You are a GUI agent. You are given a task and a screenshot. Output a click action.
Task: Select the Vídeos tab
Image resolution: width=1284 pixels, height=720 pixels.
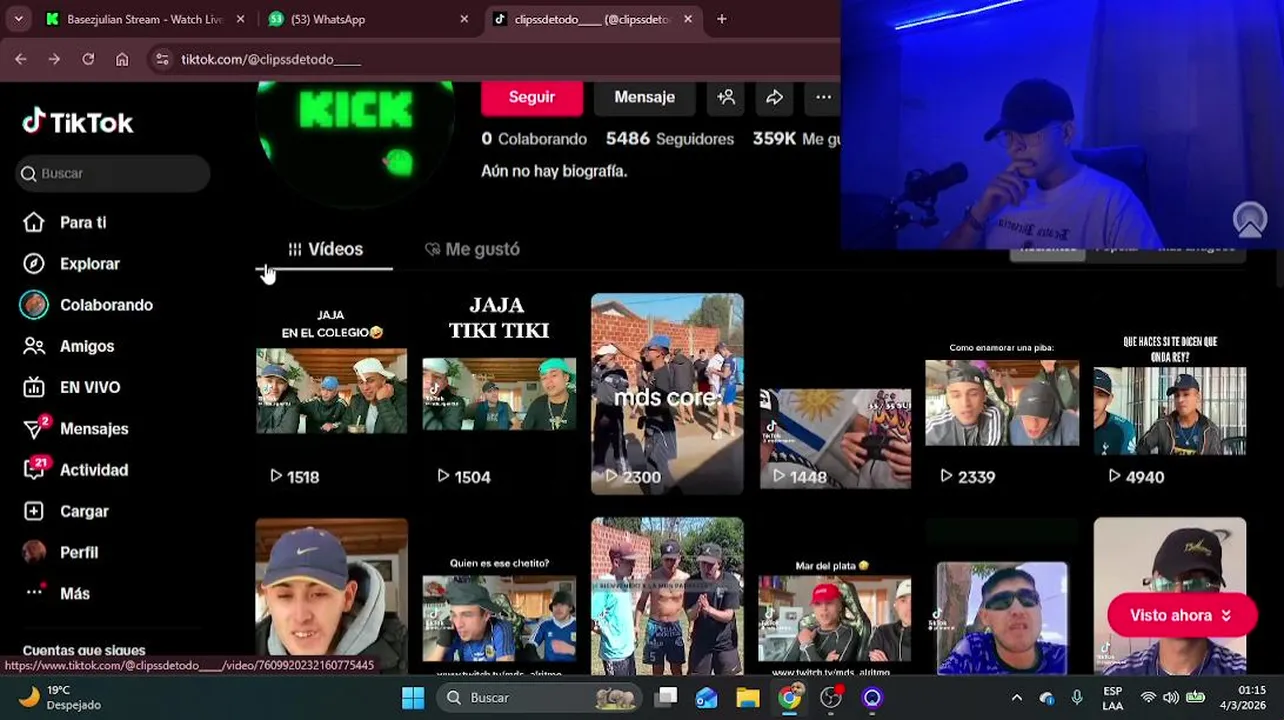325,249
